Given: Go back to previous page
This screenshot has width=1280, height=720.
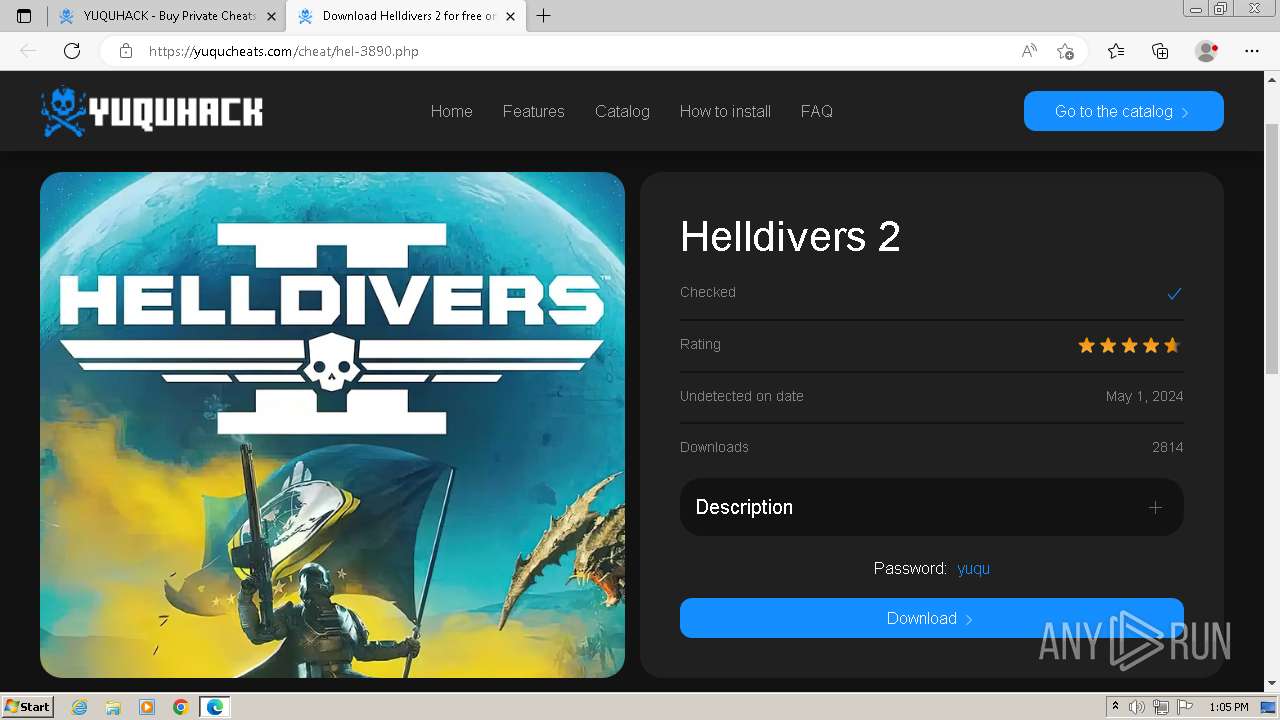Looking at the screenshot, I should pos(28,51).
